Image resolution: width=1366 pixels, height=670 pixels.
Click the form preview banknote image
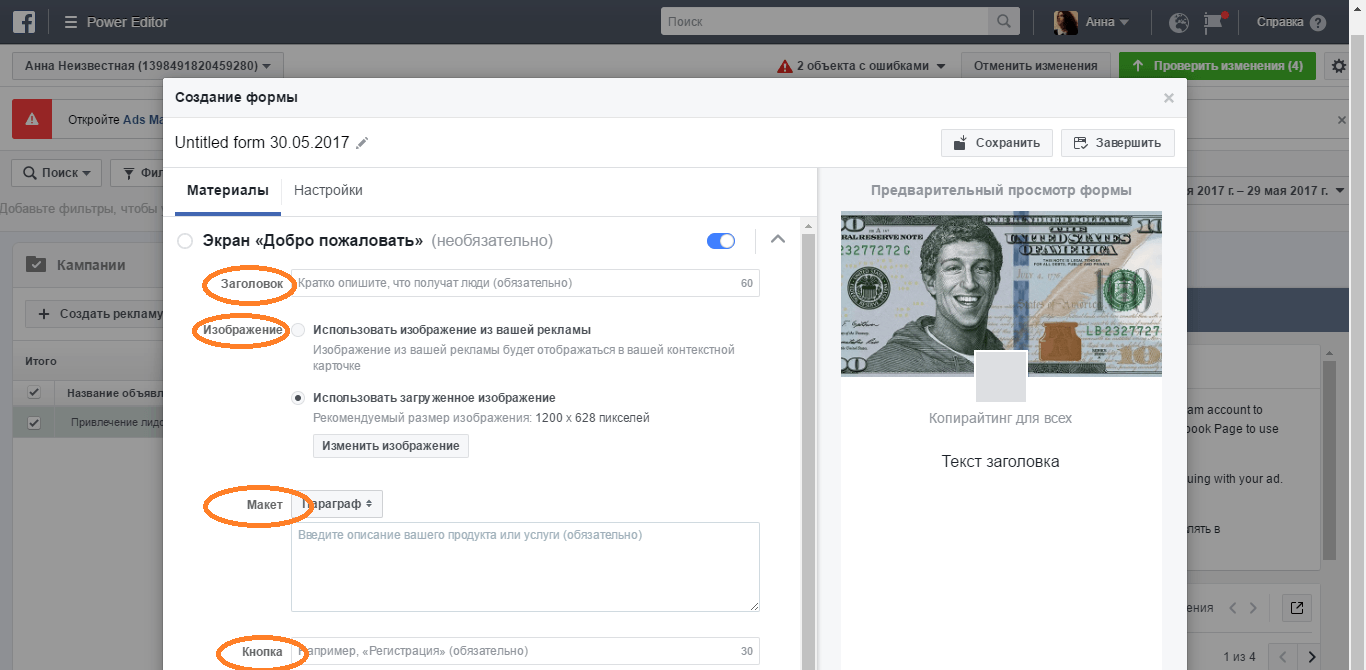(1001, 293)
